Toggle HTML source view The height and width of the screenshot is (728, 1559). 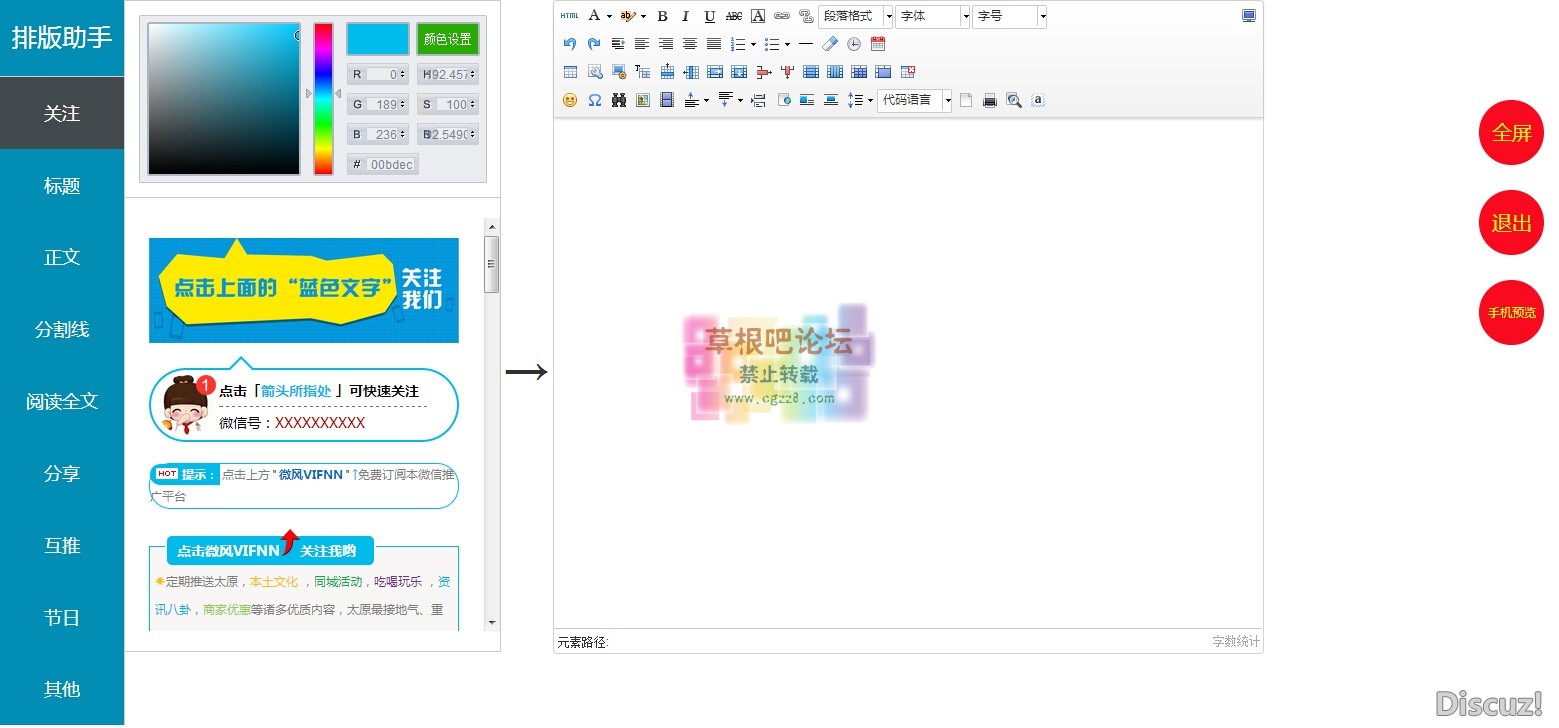(x=569, y=16)
